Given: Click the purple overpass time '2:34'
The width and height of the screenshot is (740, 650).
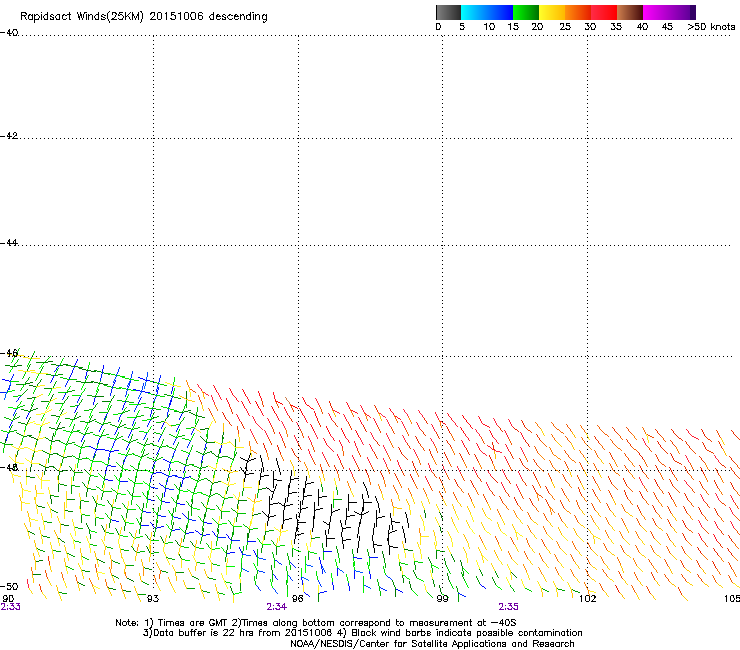Looking at the screenshot, I should (277, 607).
